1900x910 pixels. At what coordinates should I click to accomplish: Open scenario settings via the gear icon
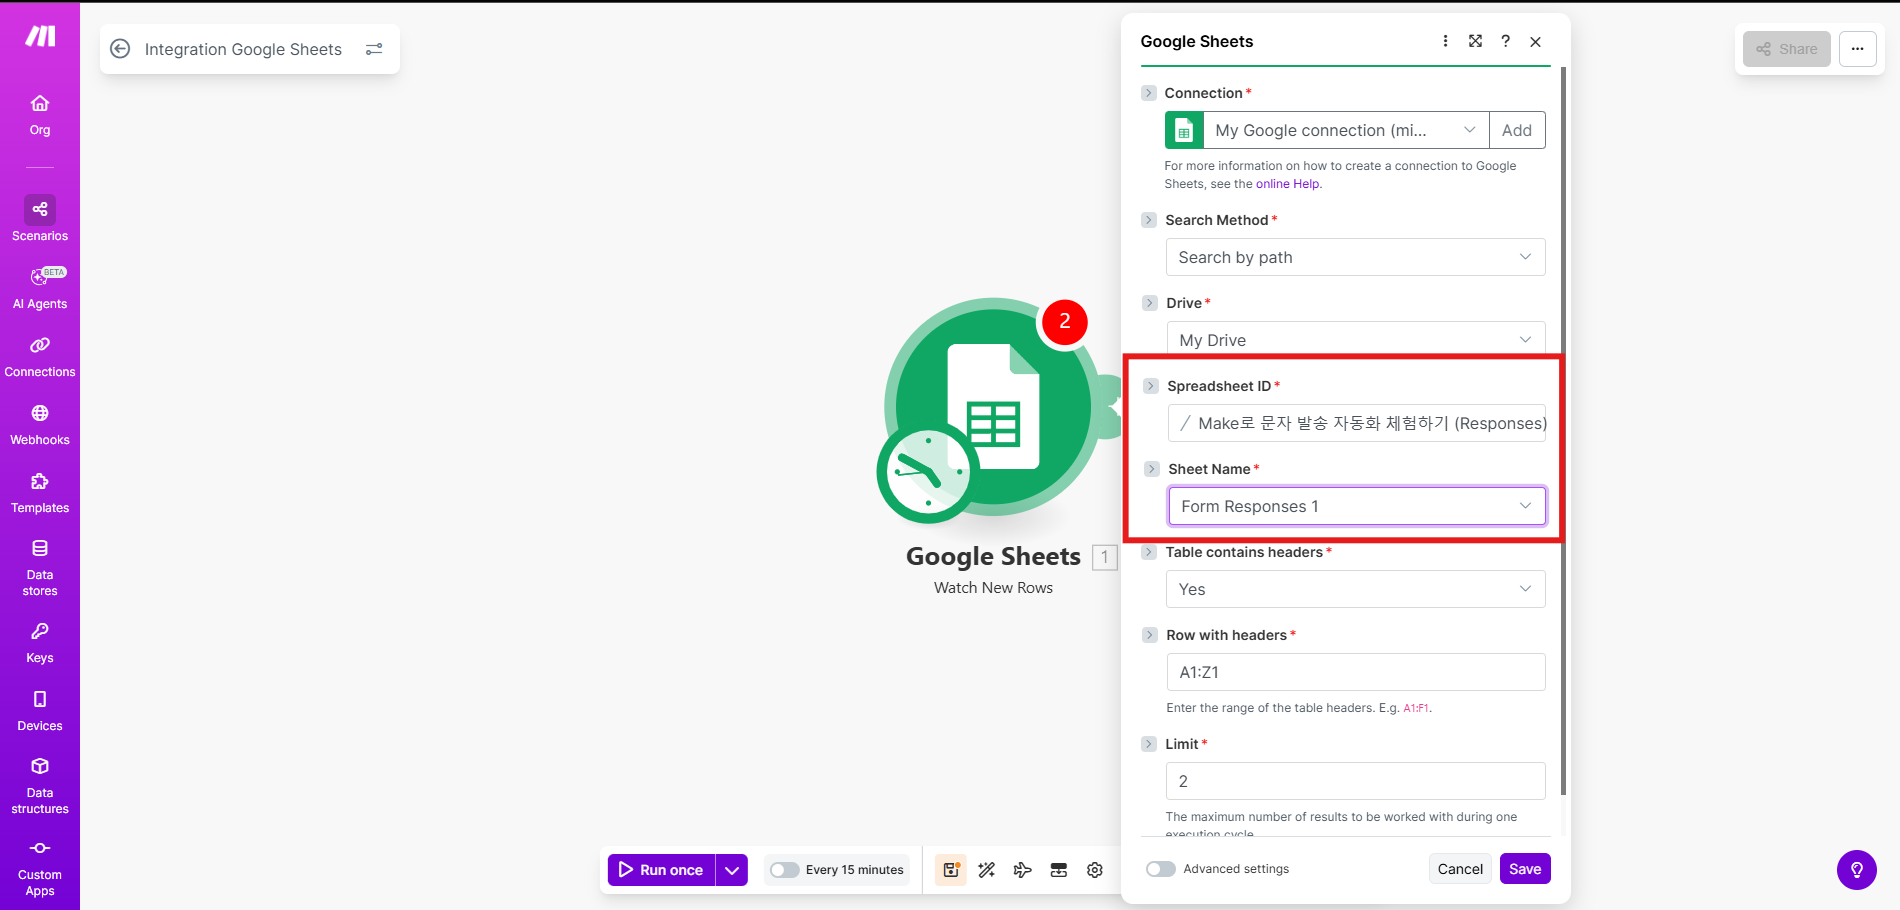pyautogui.click(x=1094, y=869)
